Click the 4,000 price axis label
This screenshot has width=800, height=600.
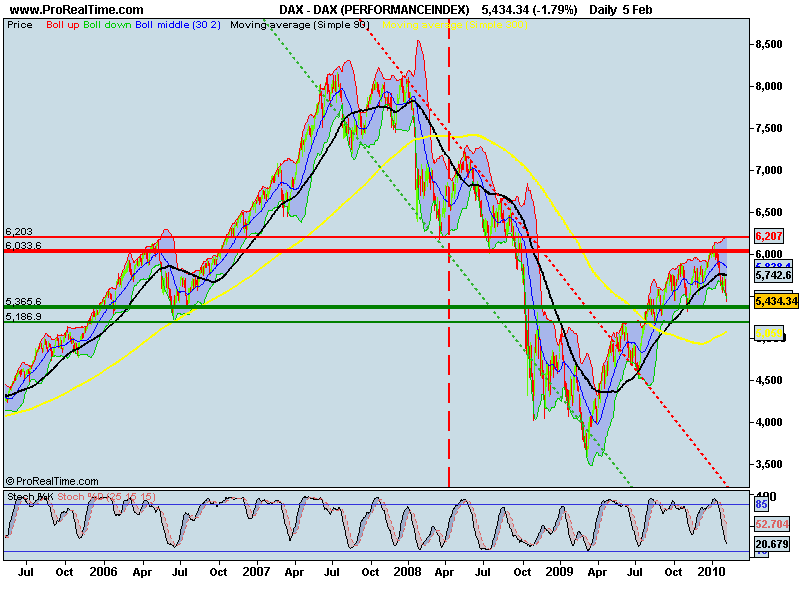[x=768, y=422]
